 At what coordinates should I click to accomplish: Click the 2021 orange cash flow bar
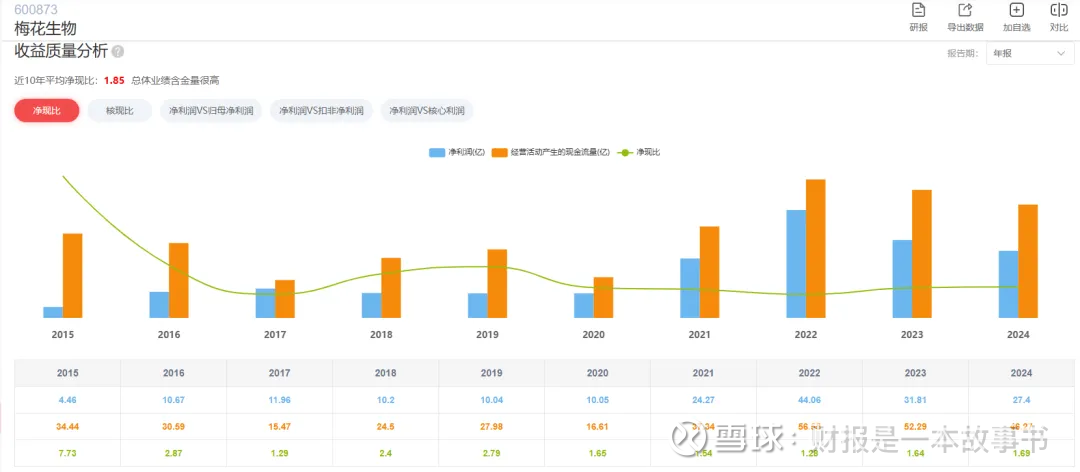click(709, 272)
